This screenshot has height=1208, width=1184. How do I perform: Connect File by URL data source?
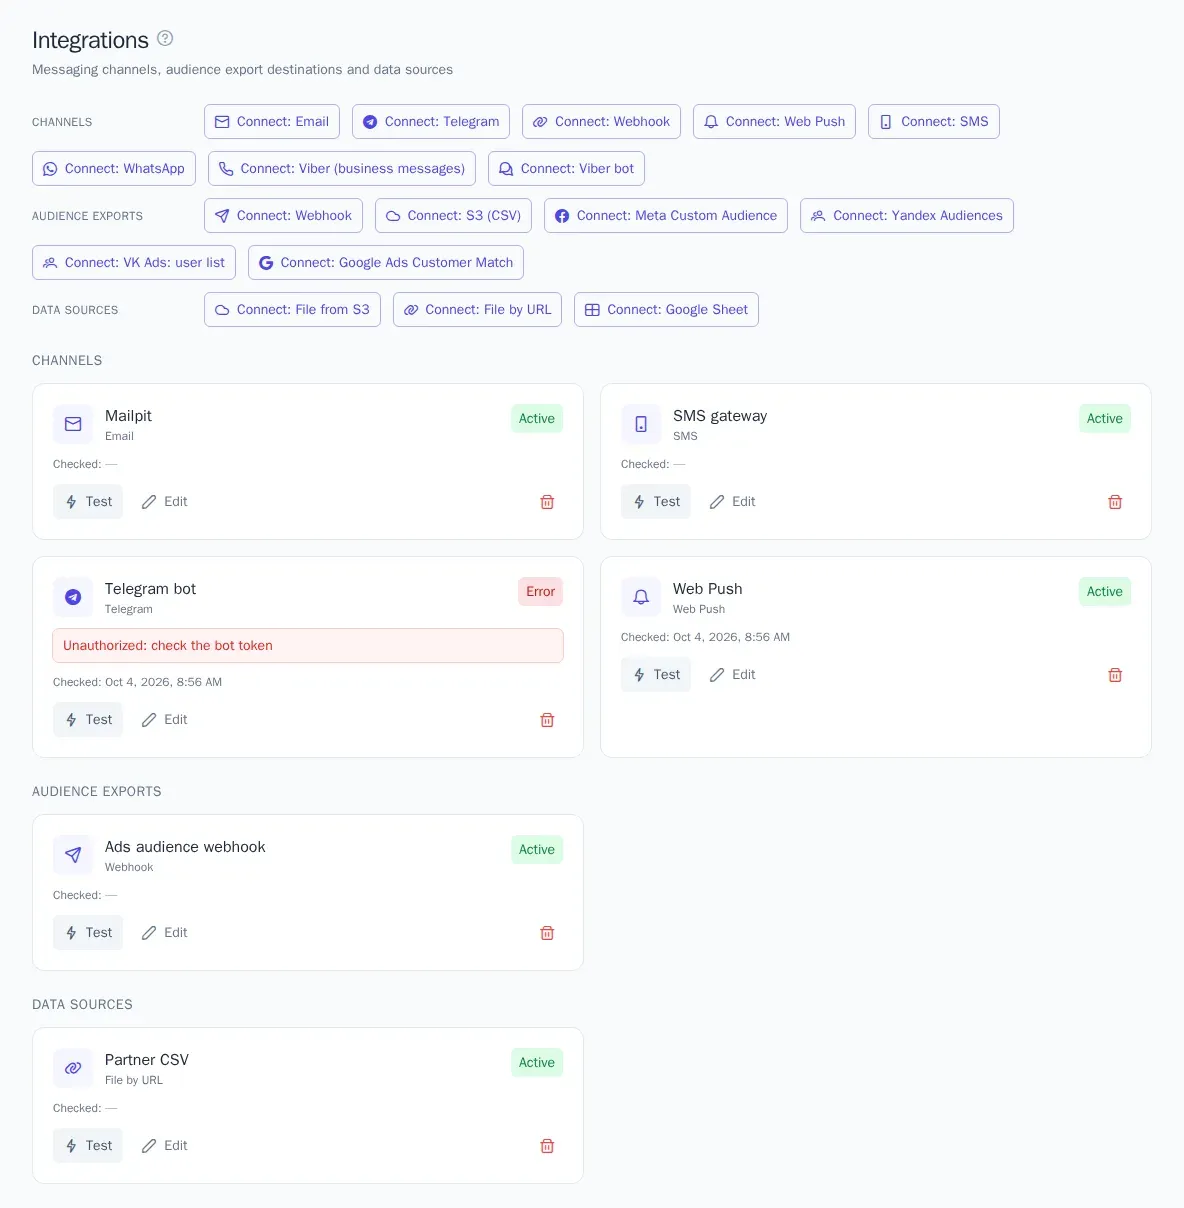pyautogui.click(x=477, y=310)
